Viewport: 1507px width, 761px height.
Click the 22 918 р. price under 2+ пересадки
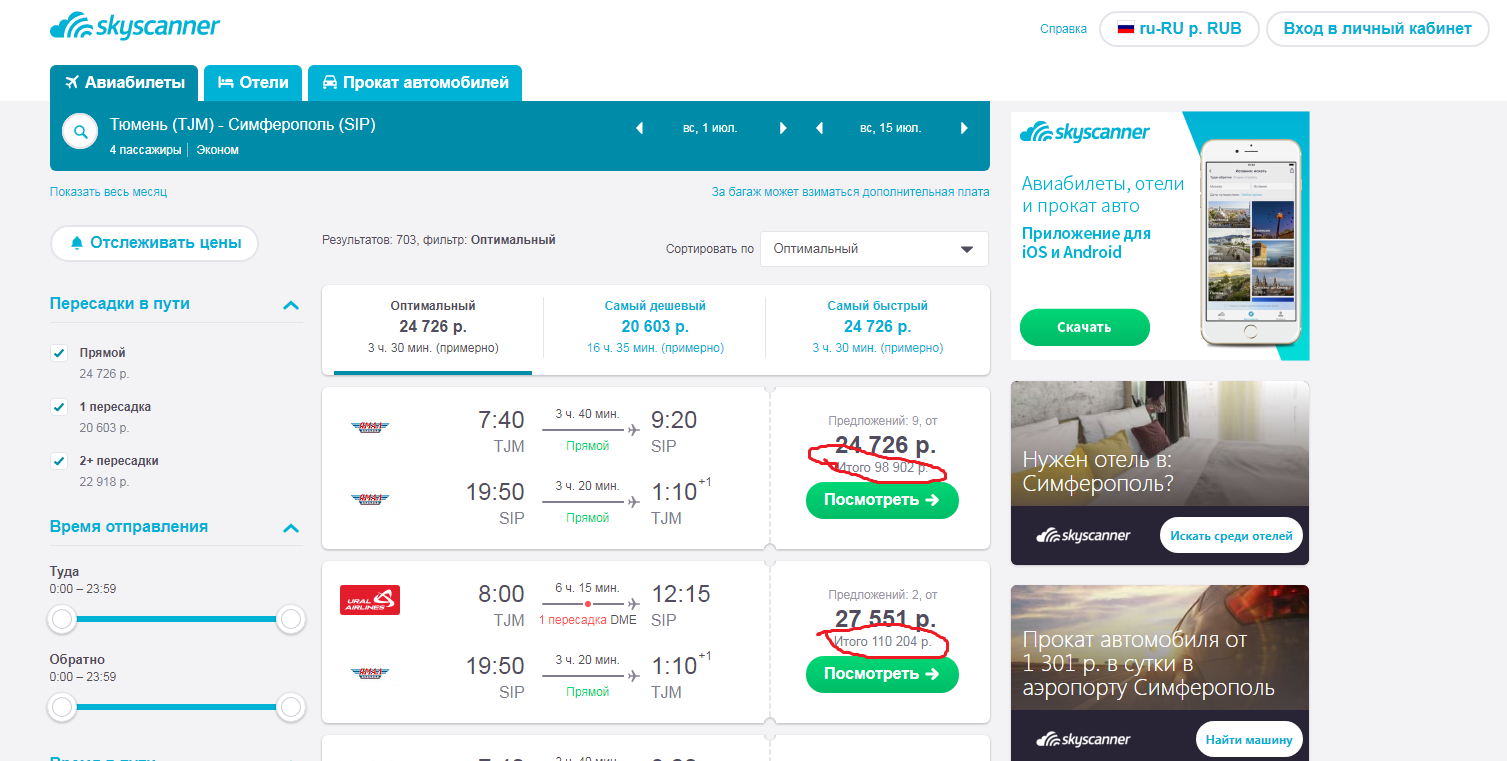(105, 482)
